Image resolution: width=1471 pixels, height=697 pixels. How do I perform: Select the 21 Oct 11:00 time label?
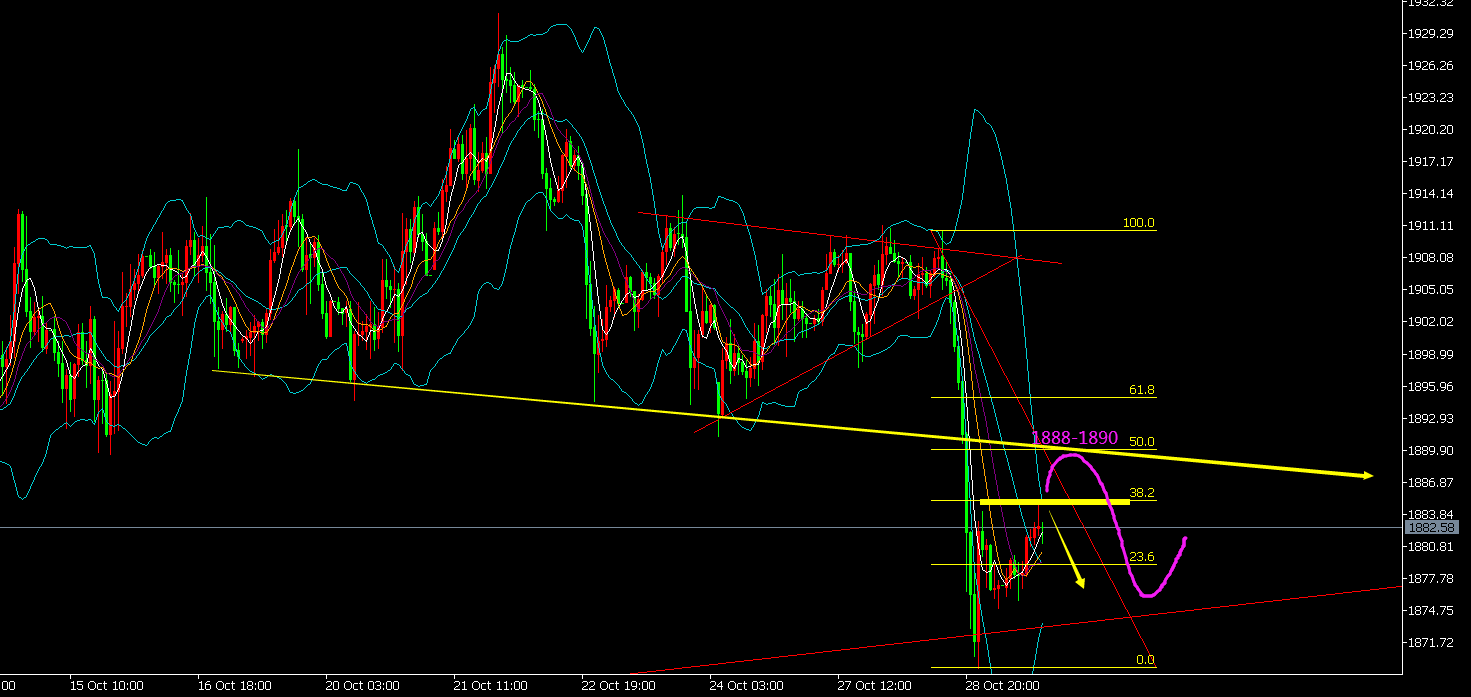(490, 686)
